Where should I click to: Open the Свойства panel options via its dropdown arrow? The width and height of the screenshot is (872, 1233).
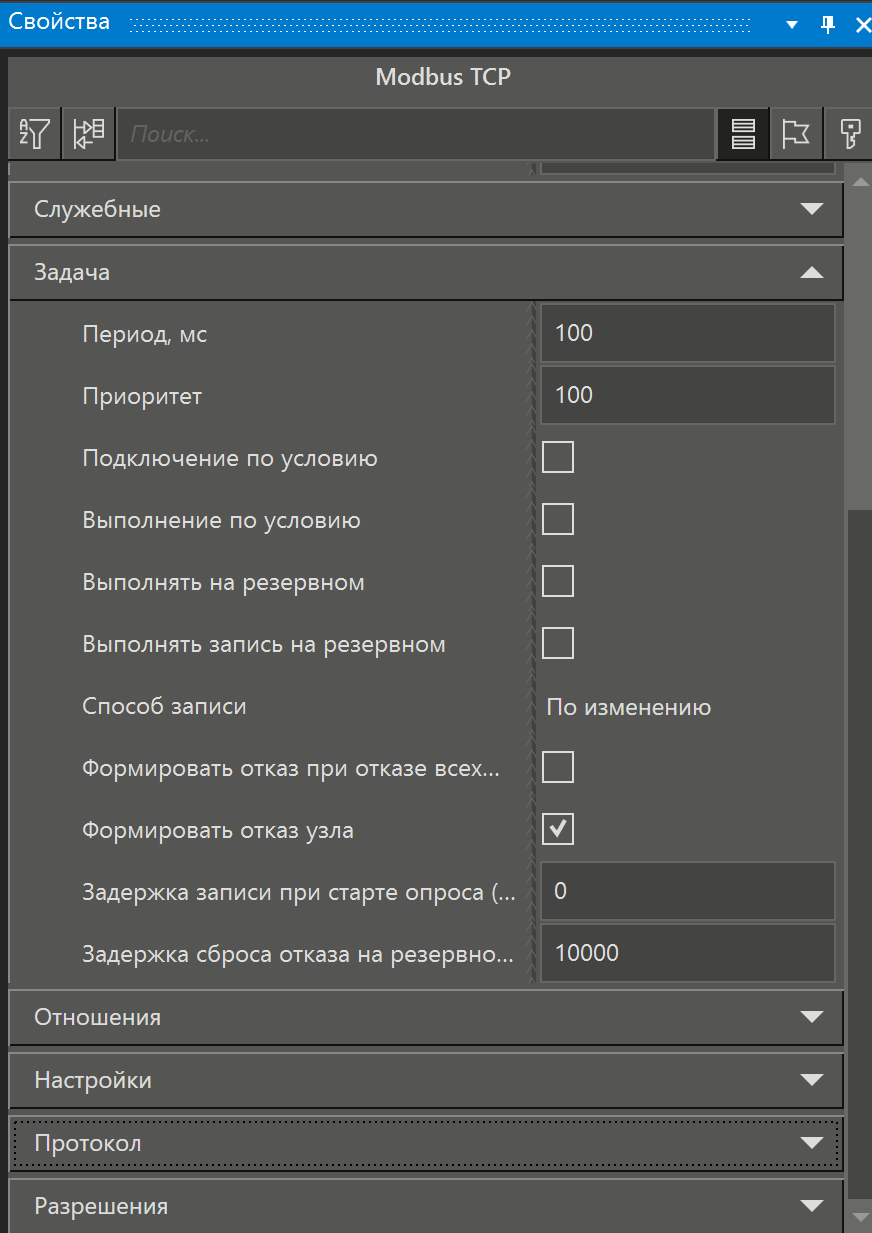791,22
